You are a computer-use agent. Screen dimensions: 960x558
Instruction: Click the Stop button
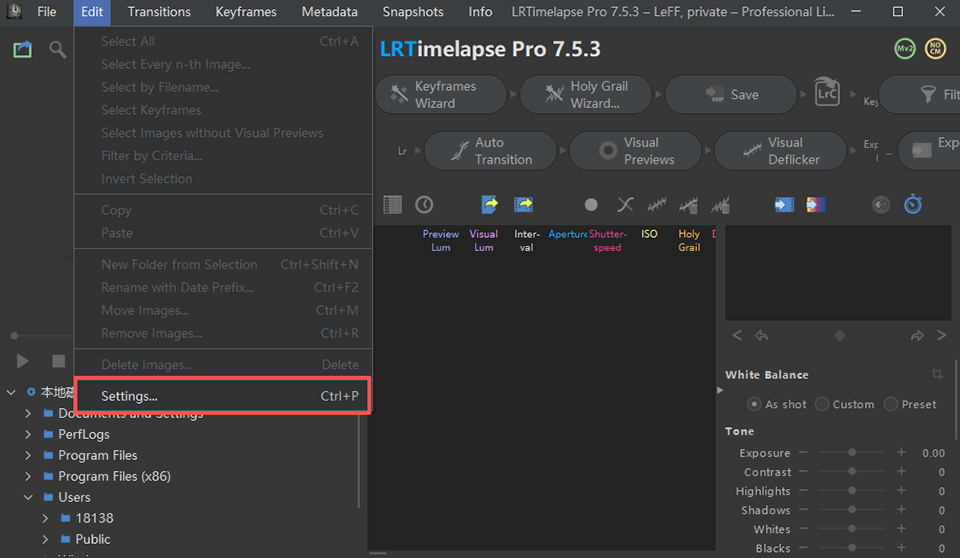[58, 361]
